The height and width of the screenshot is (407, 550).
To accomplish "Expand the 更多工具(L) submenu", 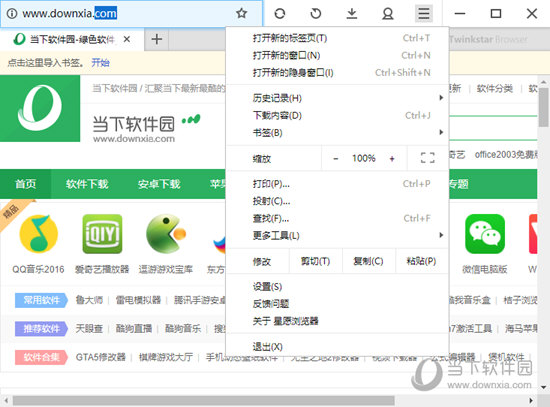I will 337,235.
